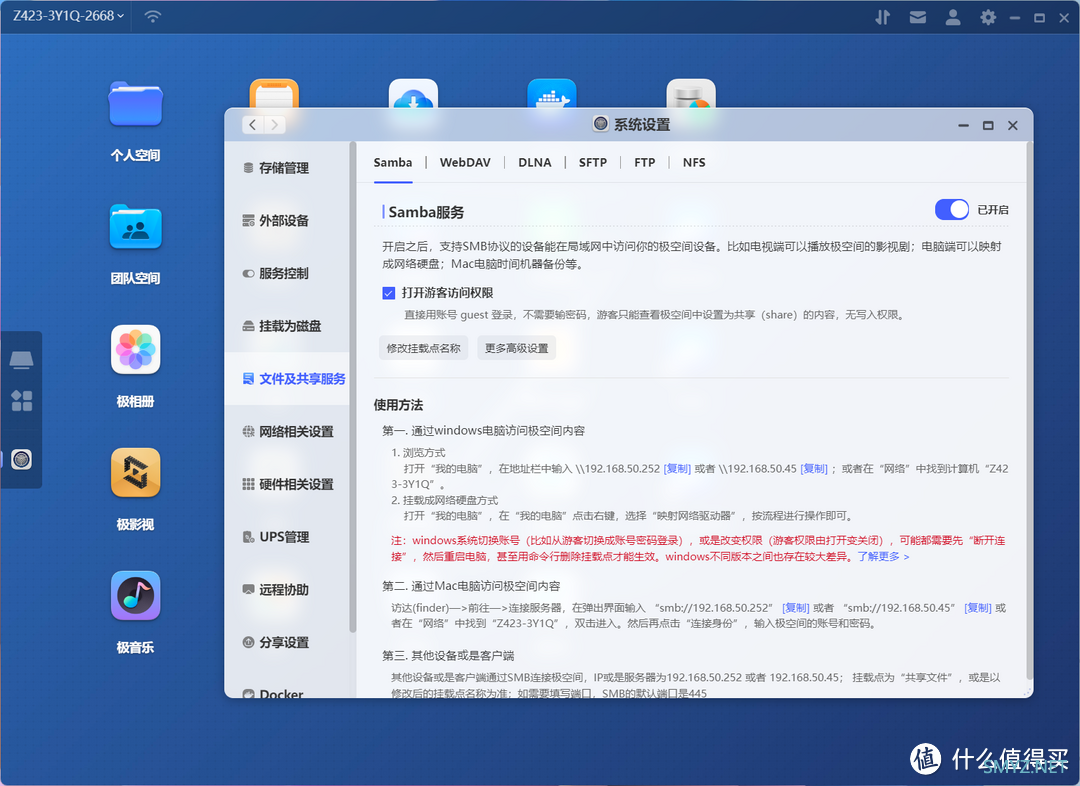The width and height of the screenshot is (1080, 786).
Task: Copy the \\192.168.50.252 address via 复制
Action: (x=677, y=468)
